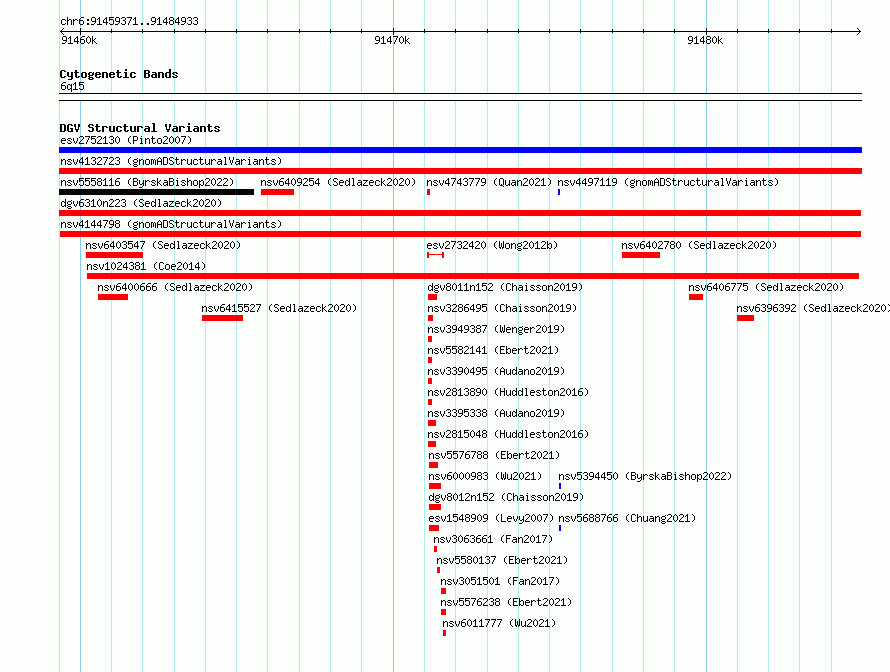Click nsv6396392 (Sedlazeck2020) label
Image resolution: width=890 pixels, height=672 pixels.
click(813, 308)
